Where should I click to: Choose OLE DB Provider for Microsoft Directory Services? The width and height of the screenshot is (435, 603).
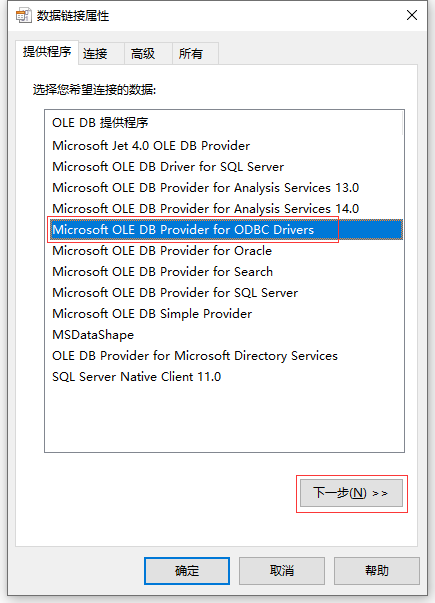tap(224, 356)
